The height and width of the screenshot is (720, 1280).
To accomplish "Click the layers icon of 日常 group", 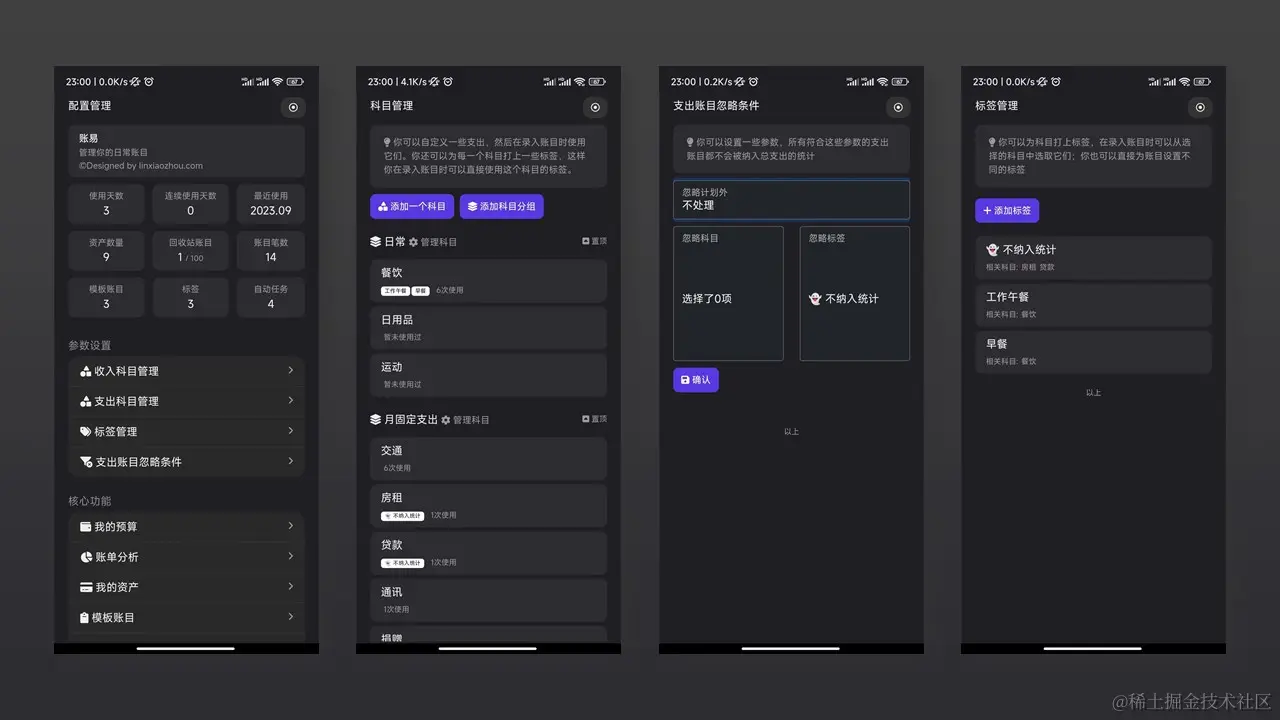I will 376,242.
